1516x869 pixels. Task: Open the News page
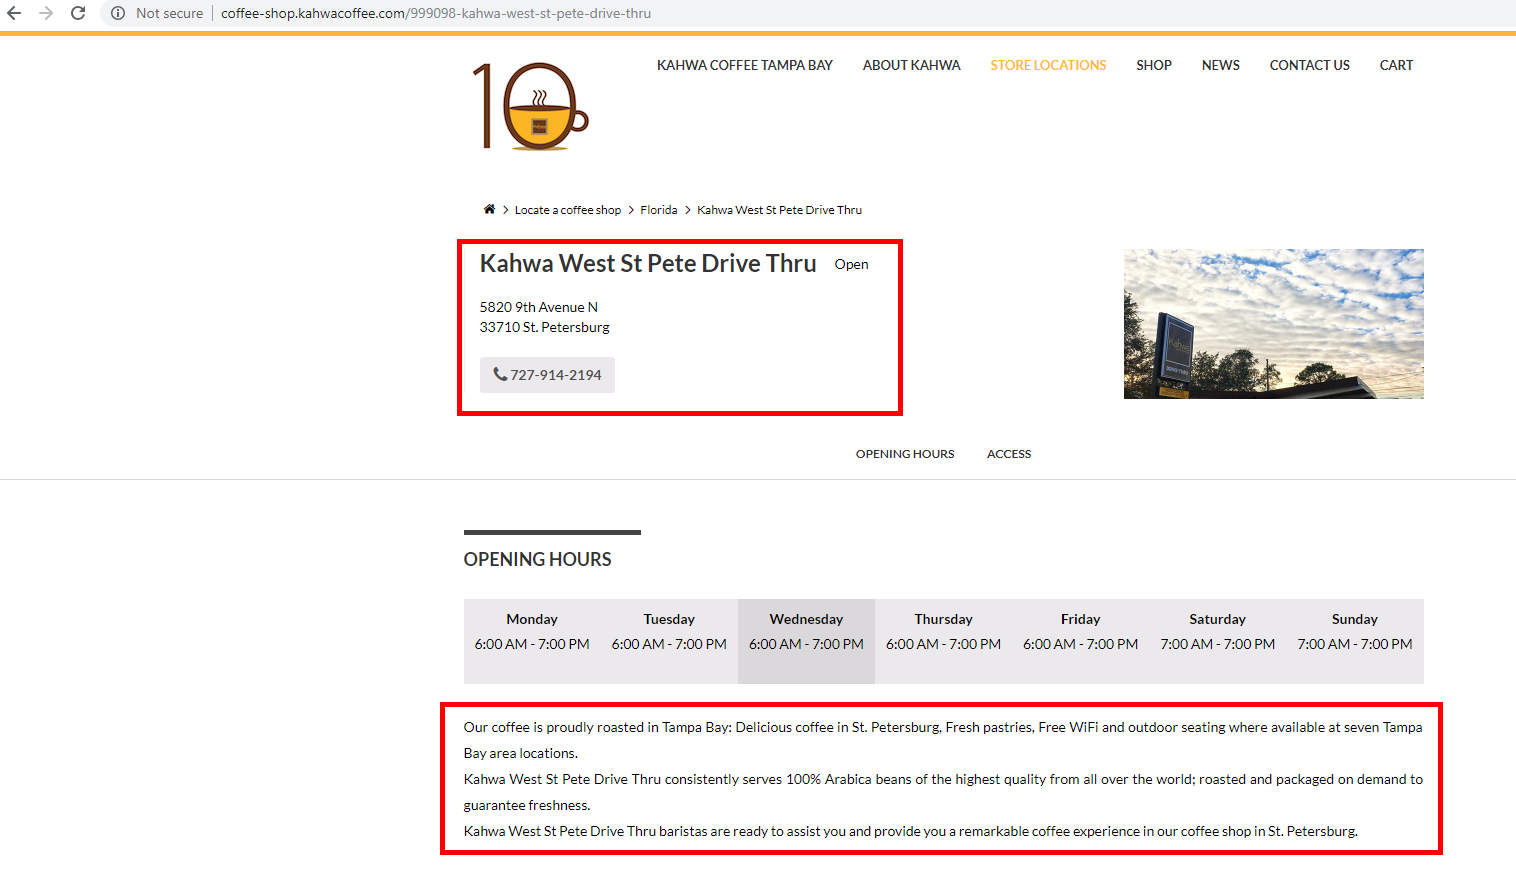click(x=1220, y=65)
